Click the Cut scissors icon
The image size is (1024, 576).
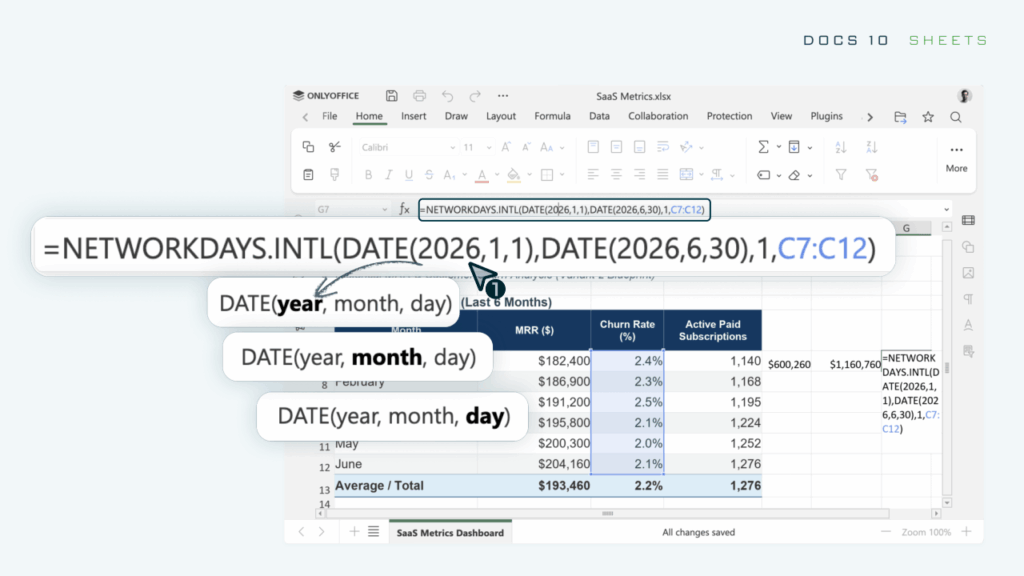point(335,147)
